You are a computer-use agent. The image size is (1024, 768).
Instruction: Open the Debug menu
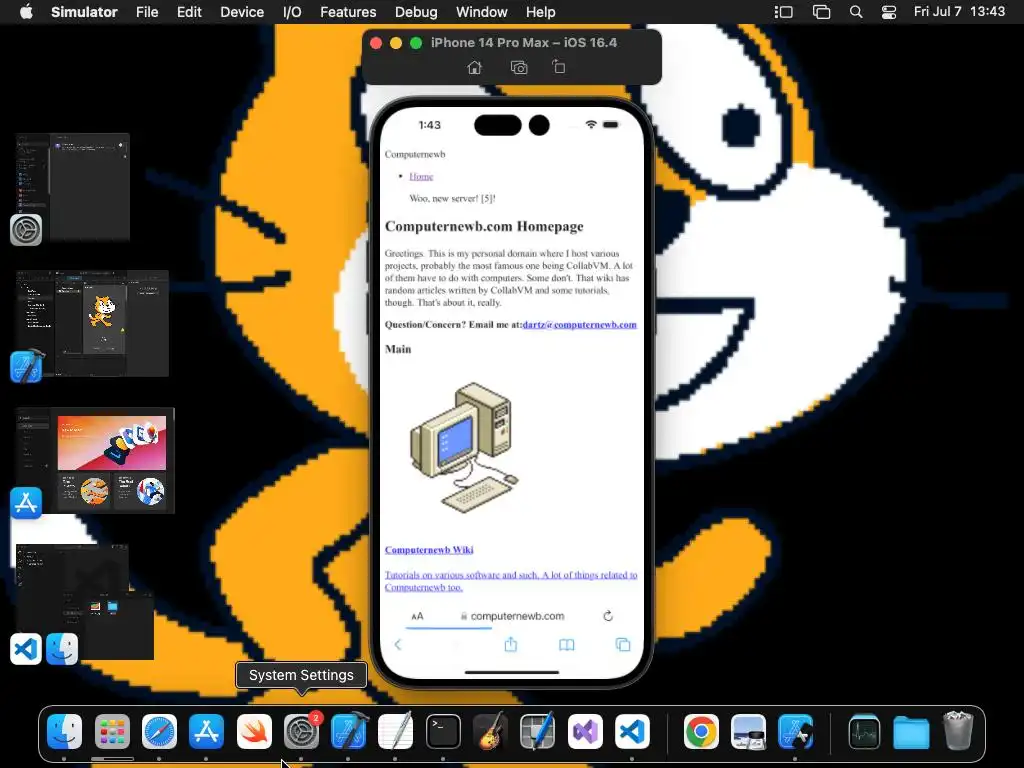pyautogui.click(x=416, y=12)
